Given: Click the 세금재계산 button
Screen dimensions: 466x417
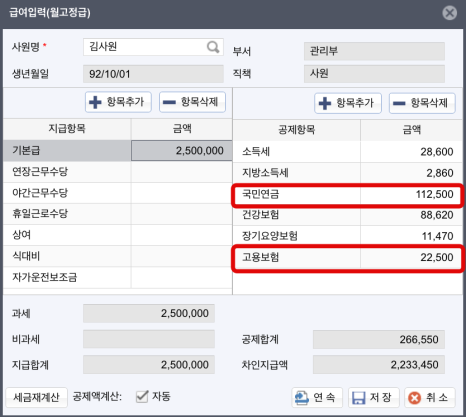Looking at the screenshot, I should click(x=37, y=397).
